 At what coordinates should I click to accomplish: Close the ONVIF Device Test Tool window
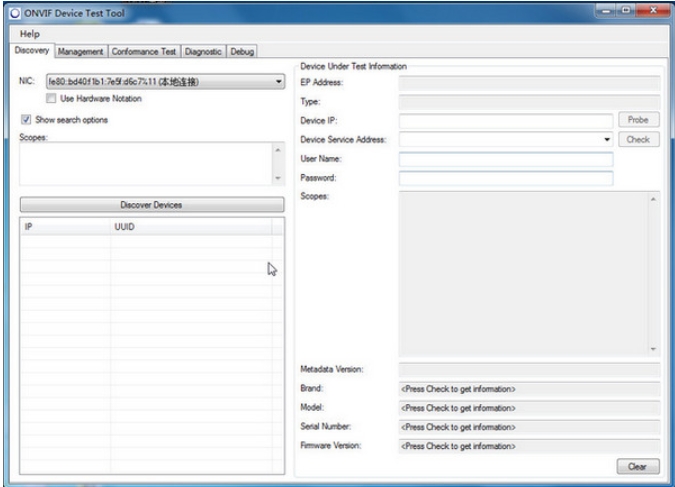[653, 10]
